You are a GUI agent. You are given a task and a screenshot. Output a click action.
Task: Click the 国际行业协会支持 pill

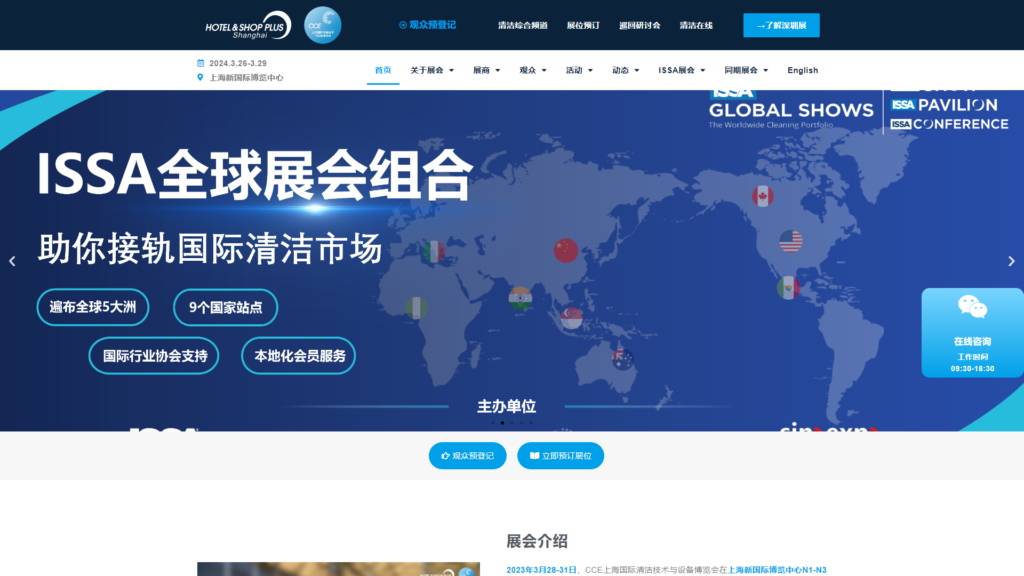tap(154, 356)
